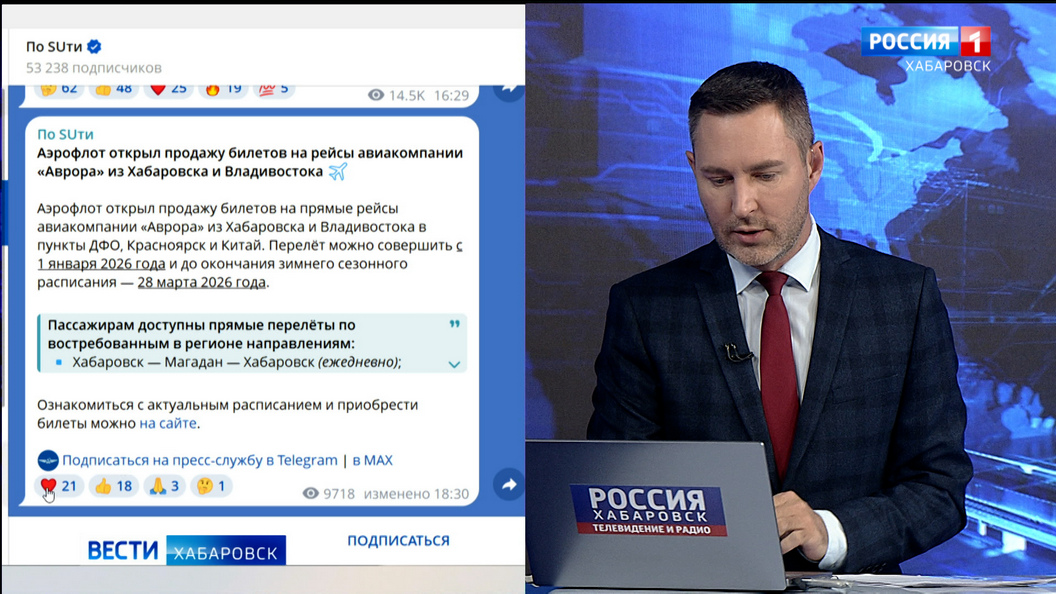Click the 100 emoji reaction on previous post

pyautogui.click(x=273, y=89)
